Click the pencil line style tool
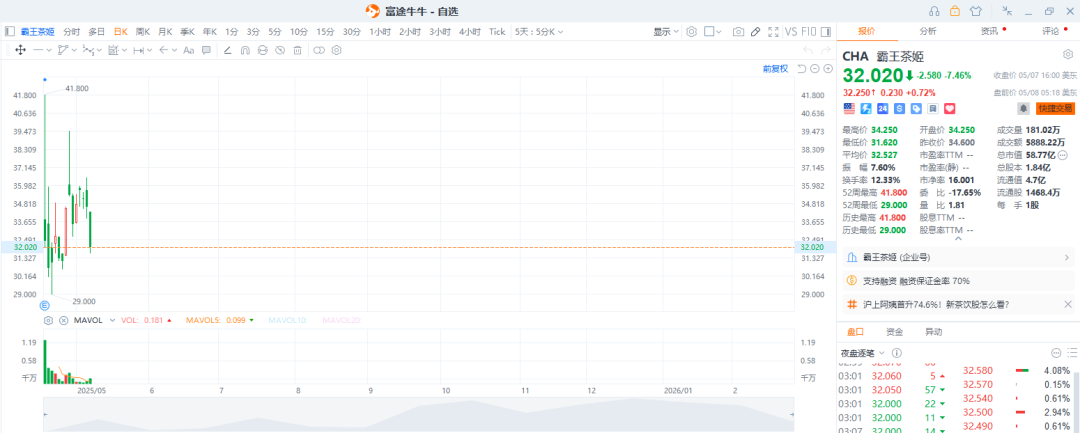This screenshot has width=1080, height=433. 228,50
